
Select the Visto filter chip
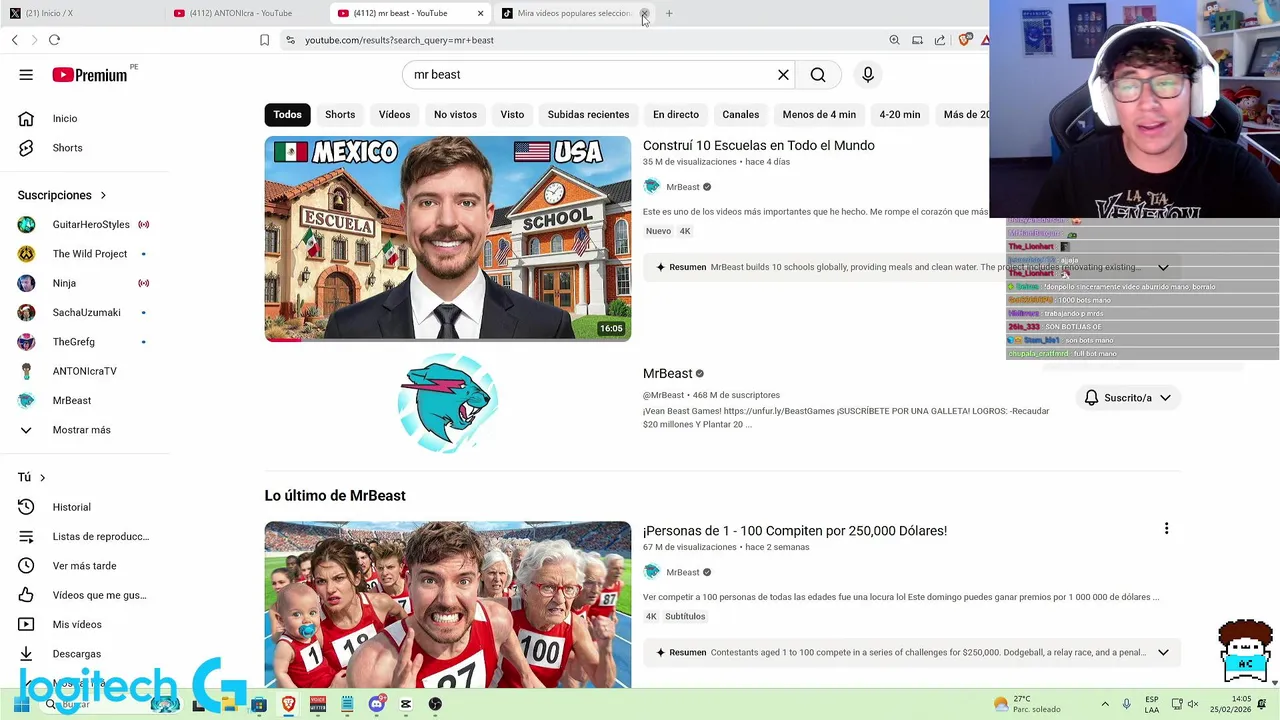point(512,114)
